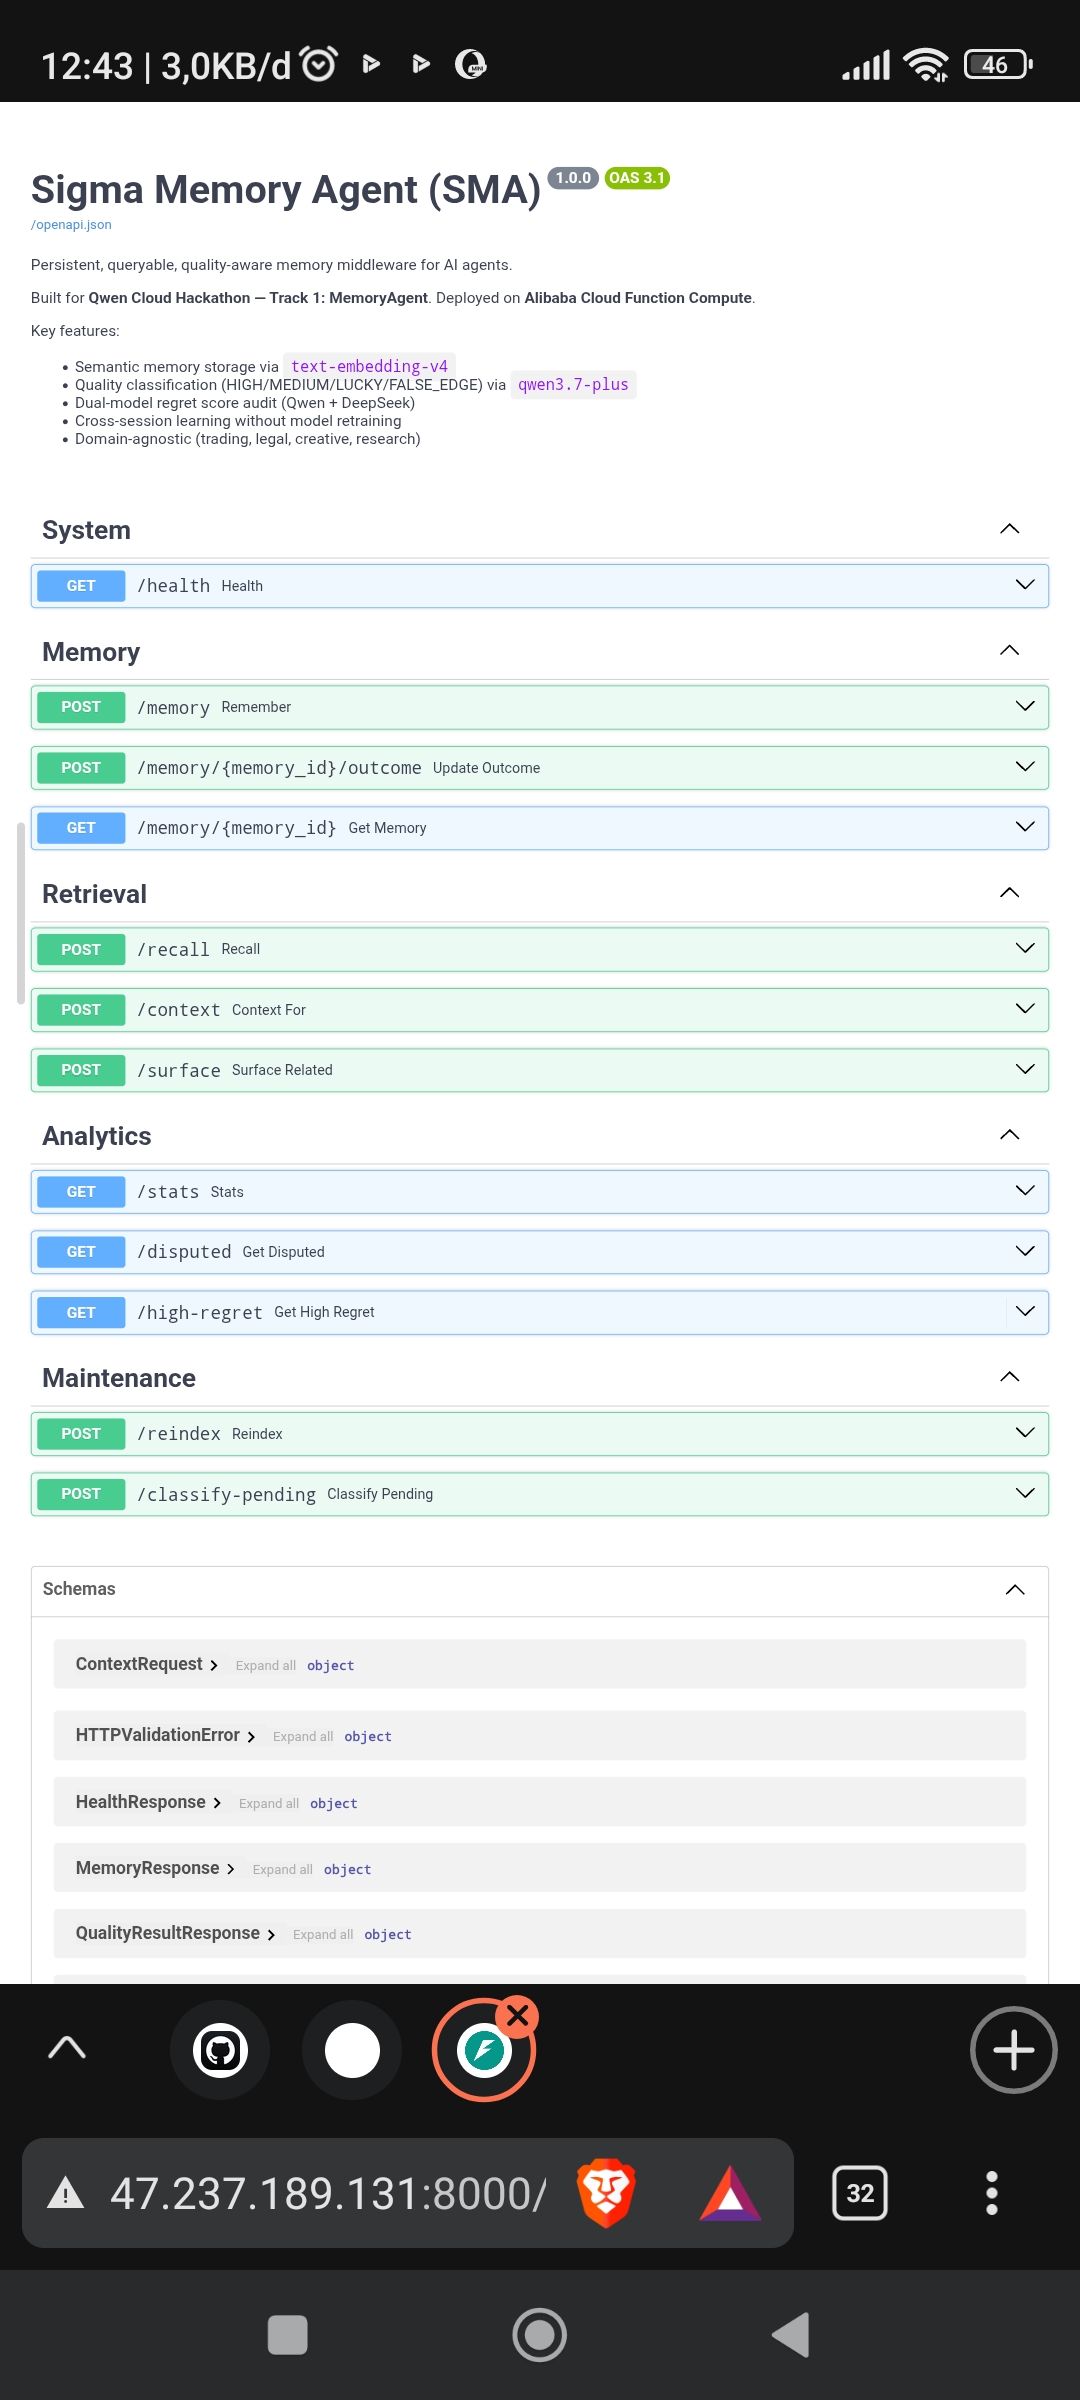Viewport: 1080px width, 2400px height.
Task: Expand ContextRequest schema chevron
Action: (x=214, y=1665)
